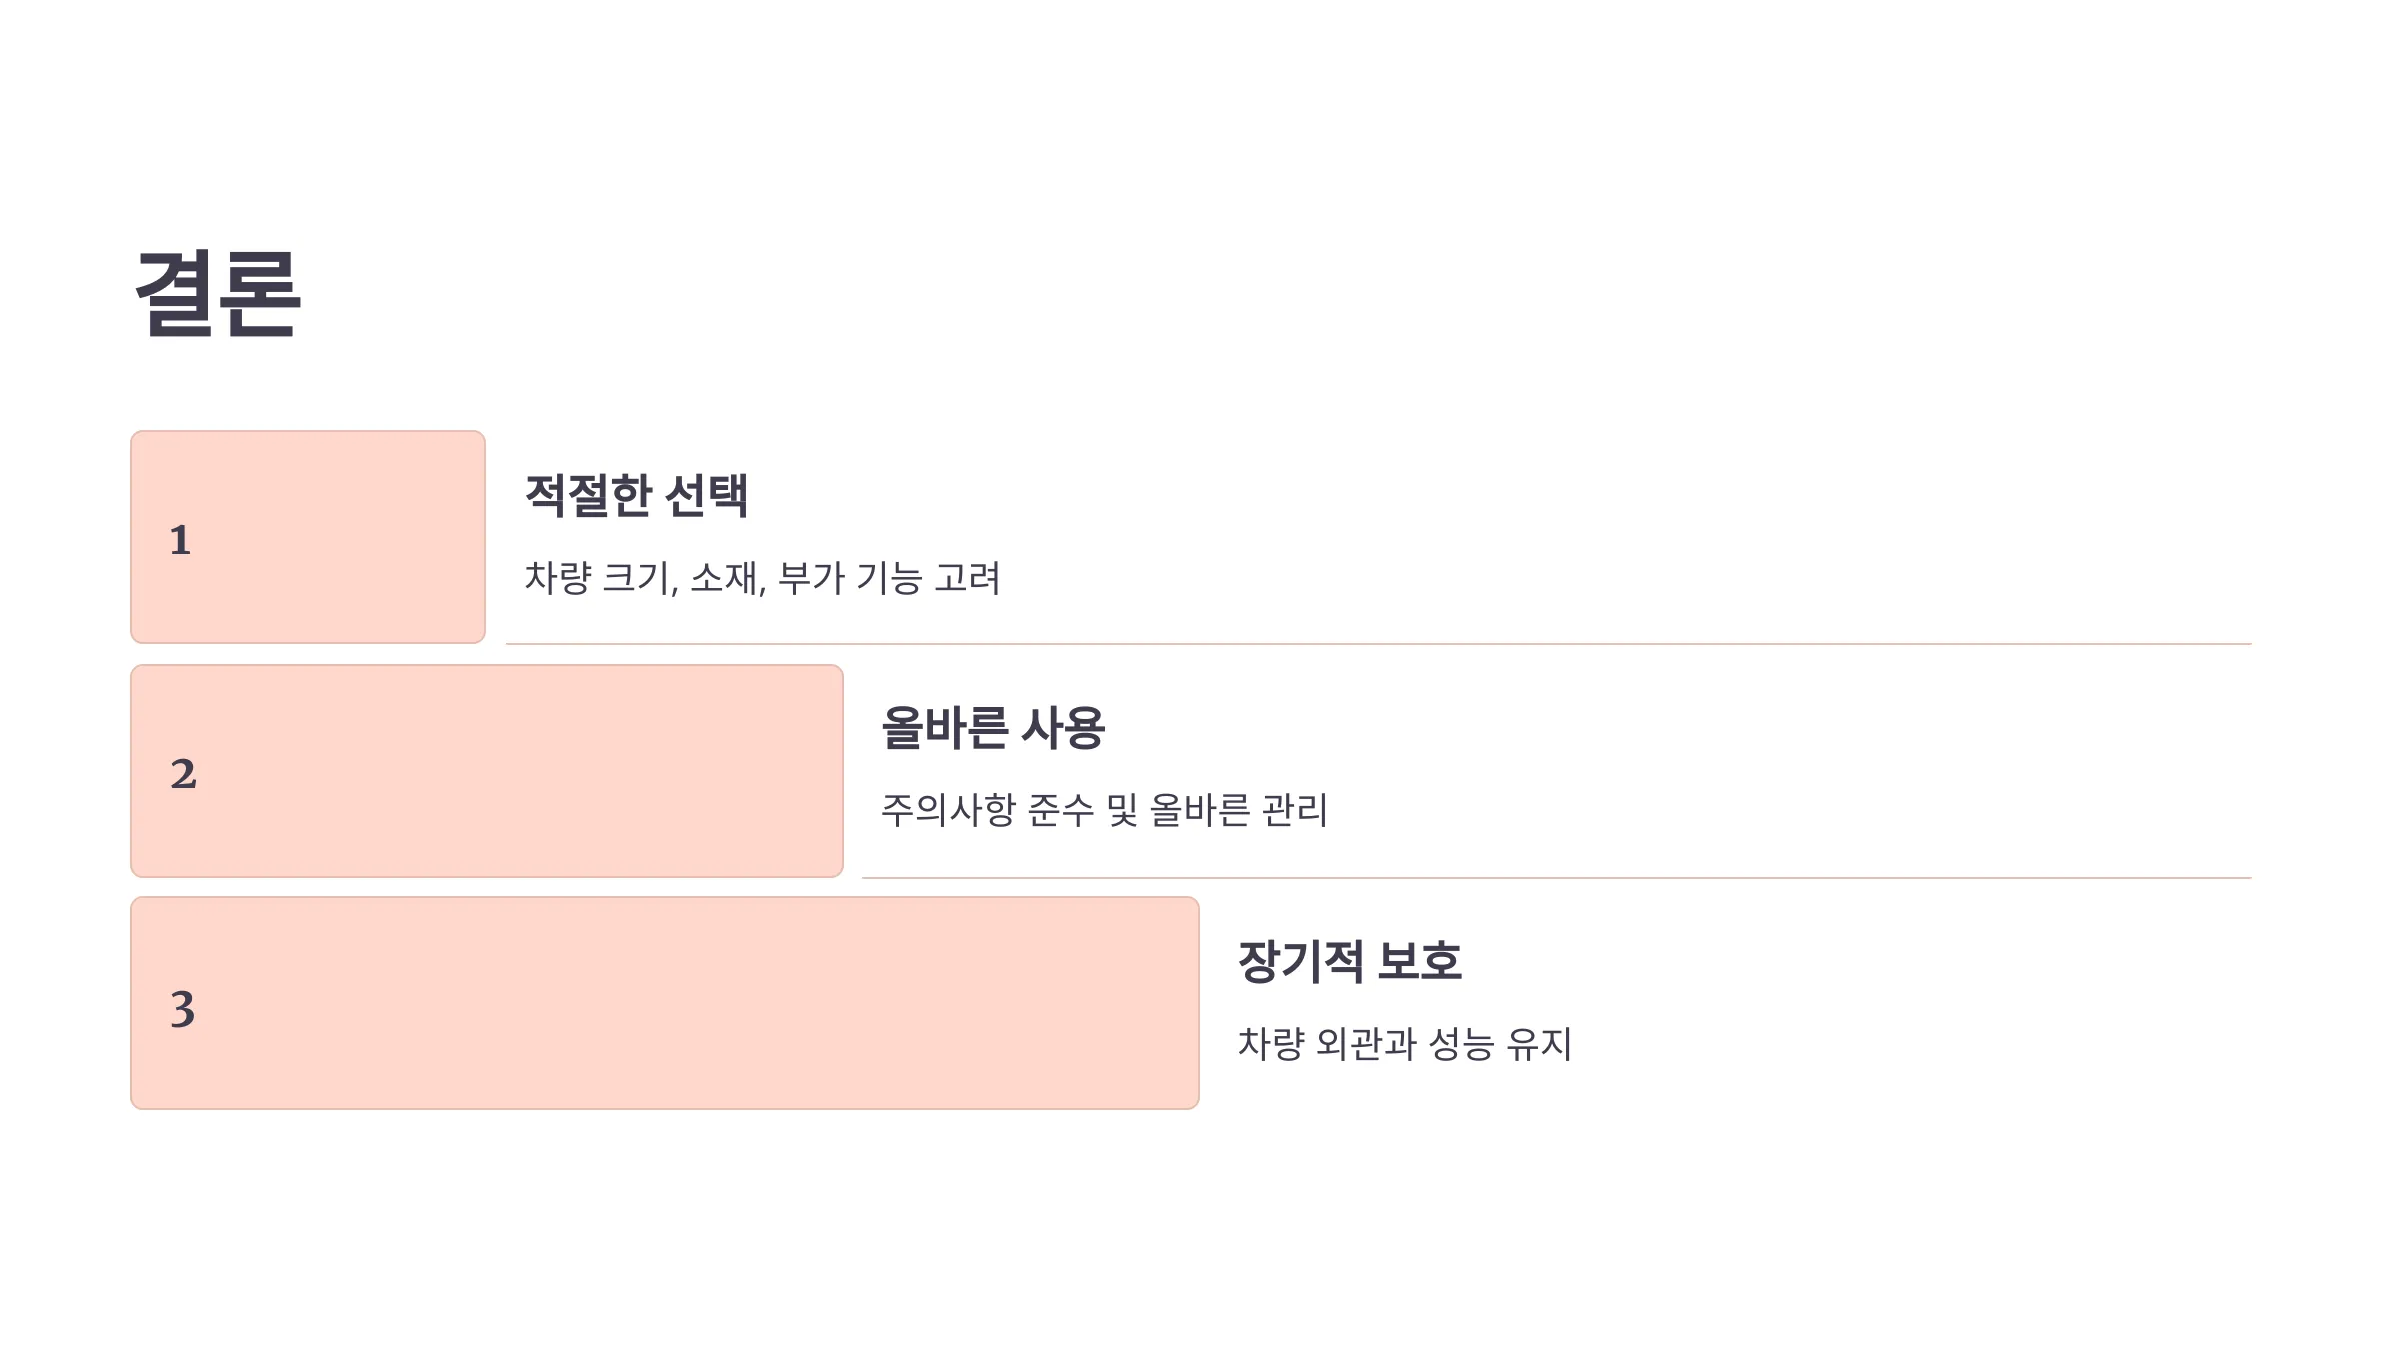Click the description starting with 차량 크기
2400x1350 pixels.
(x=763, y=578)
